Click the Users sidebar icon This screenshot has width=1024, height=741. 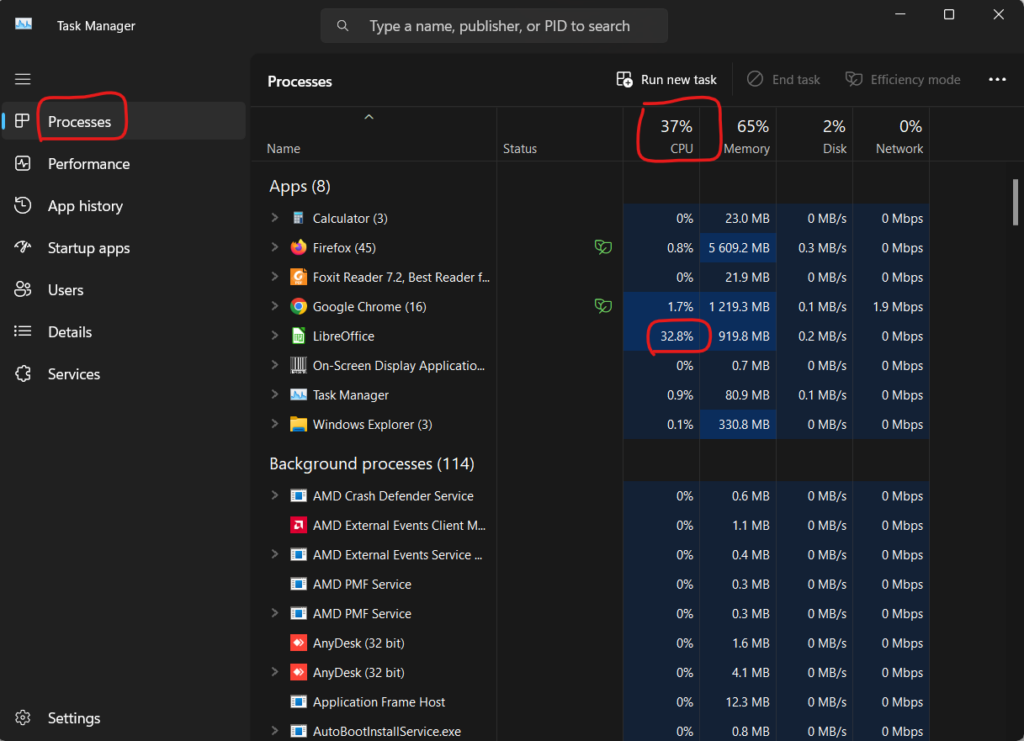coord(23,289)
